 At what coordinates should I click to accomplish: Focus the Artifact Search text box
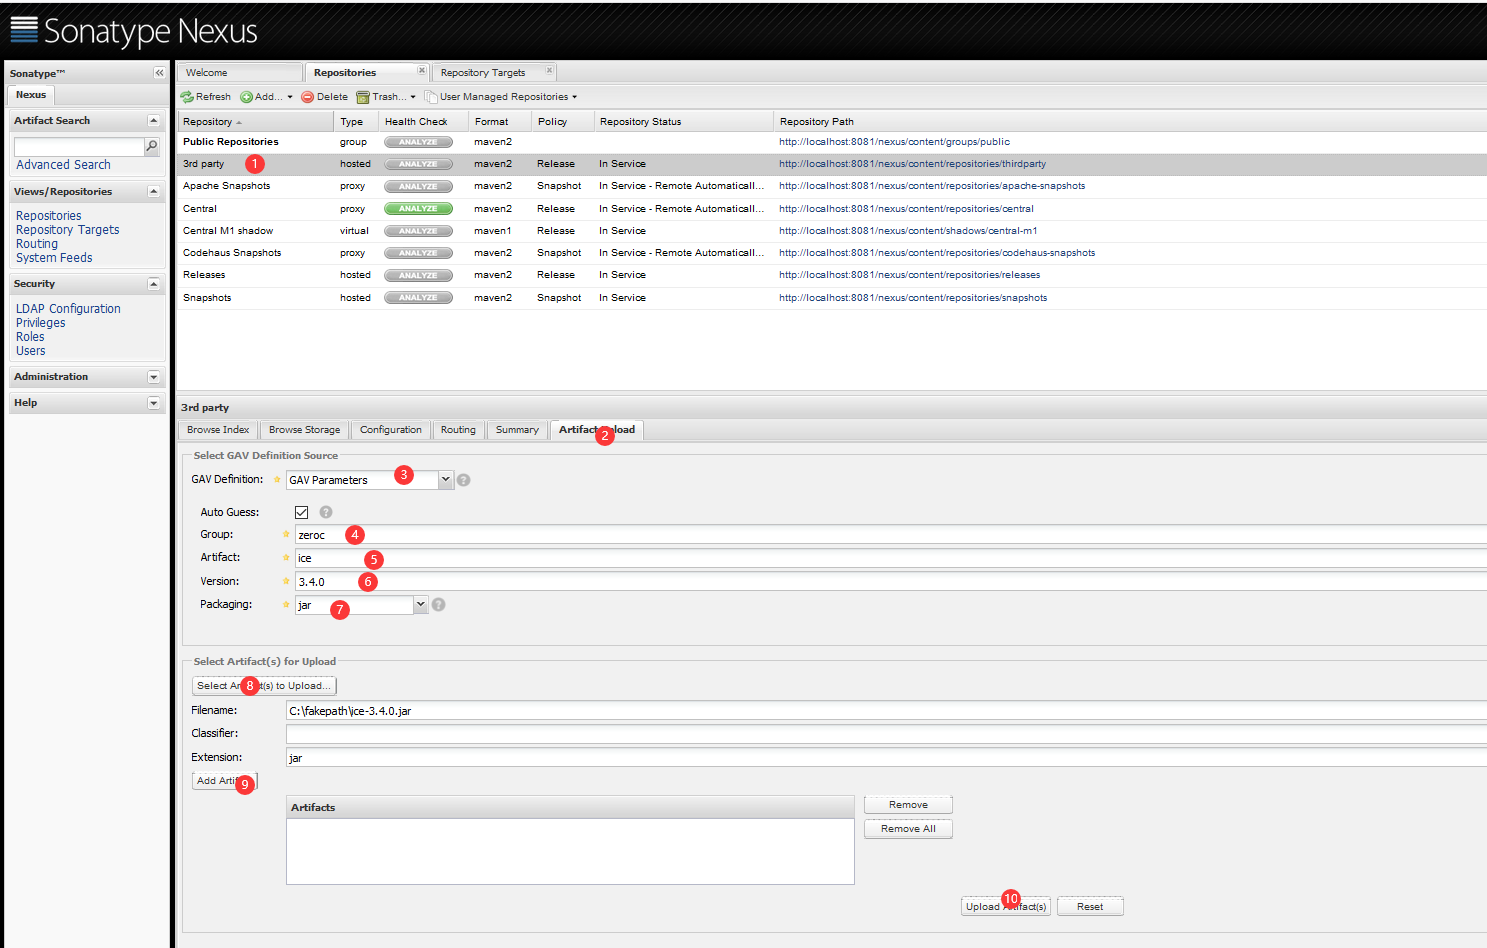pos(79,147)
